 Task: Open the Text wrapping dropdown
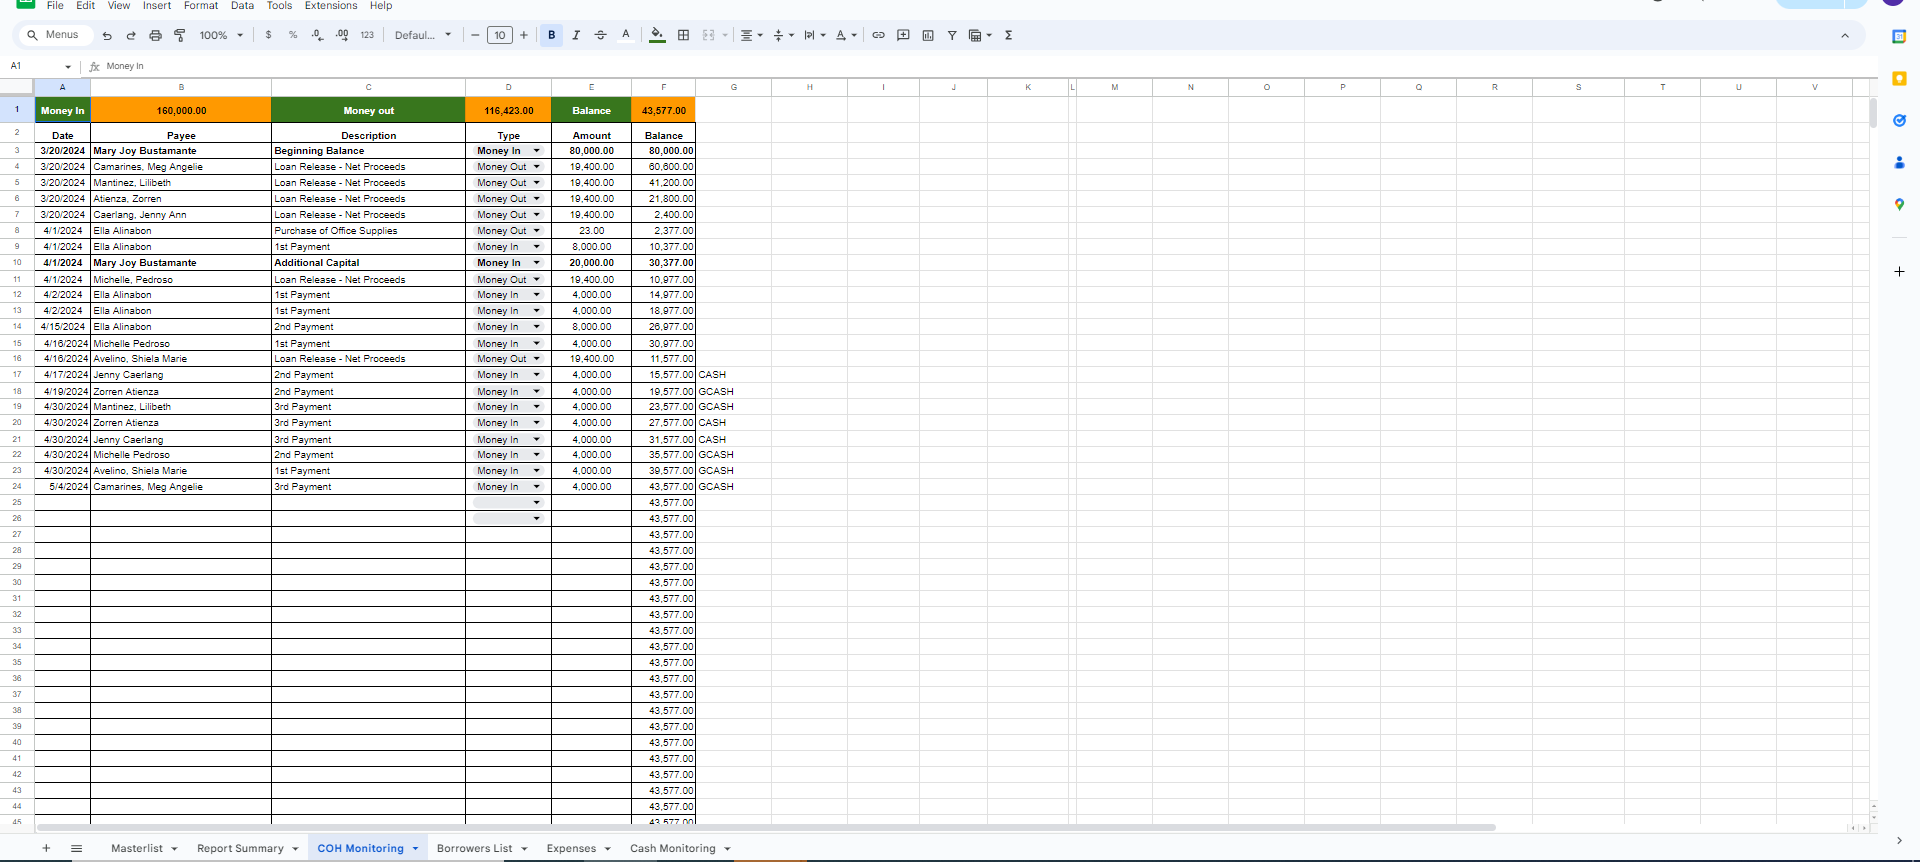[815, 35]
